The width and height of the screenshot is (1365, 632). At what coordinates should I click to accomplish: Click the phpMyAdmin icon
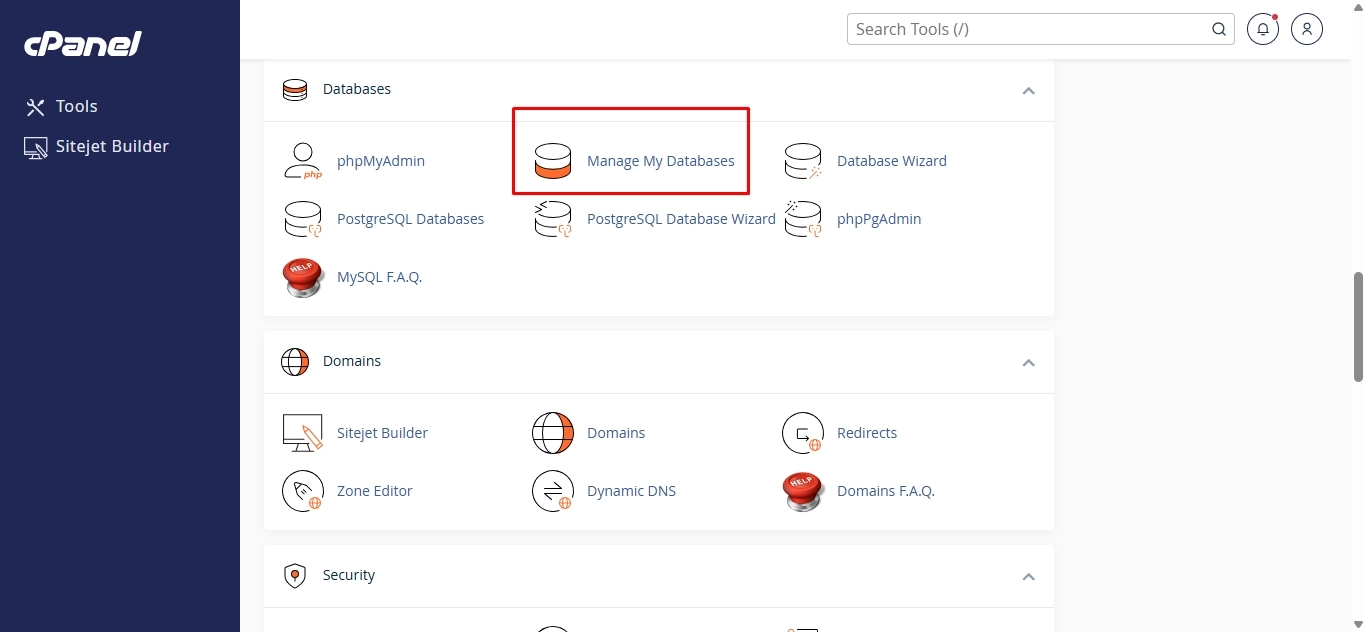(x=303, y=161)
